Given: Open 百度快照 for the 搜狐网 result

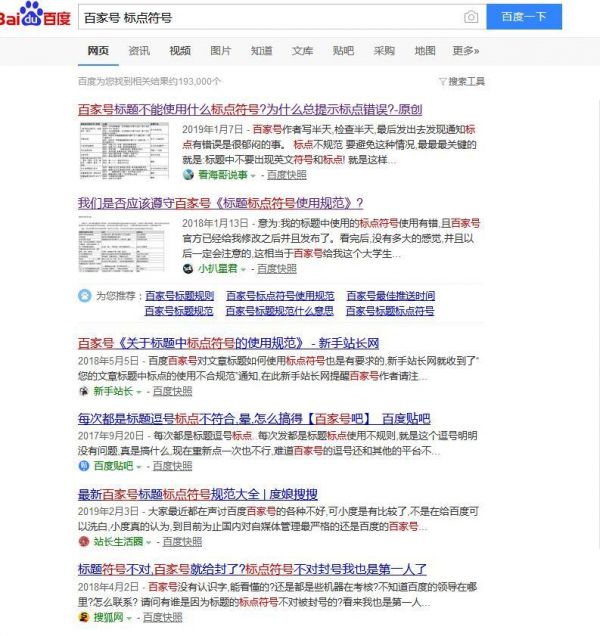Looking at the screenshot, I should (162, 618).
